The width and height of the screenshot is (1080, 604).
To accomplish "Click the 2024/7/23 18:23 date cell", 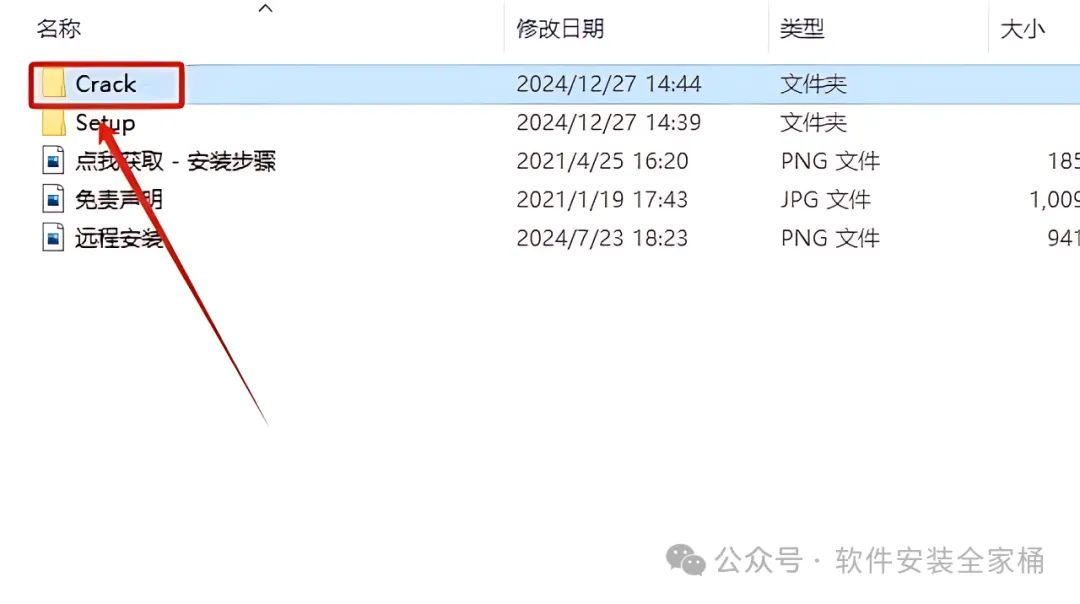I will pos(602,238).
